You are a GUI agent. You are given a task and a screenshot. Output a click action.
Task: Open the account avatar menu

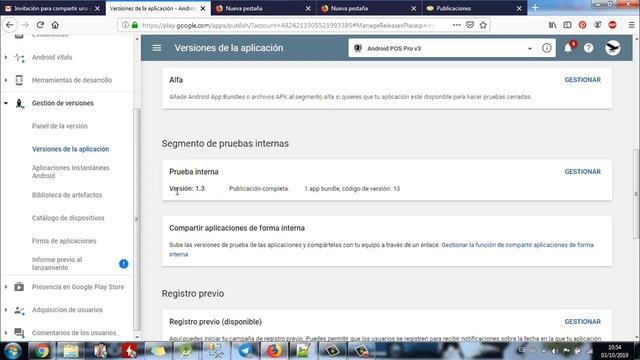tap(613, 48)
